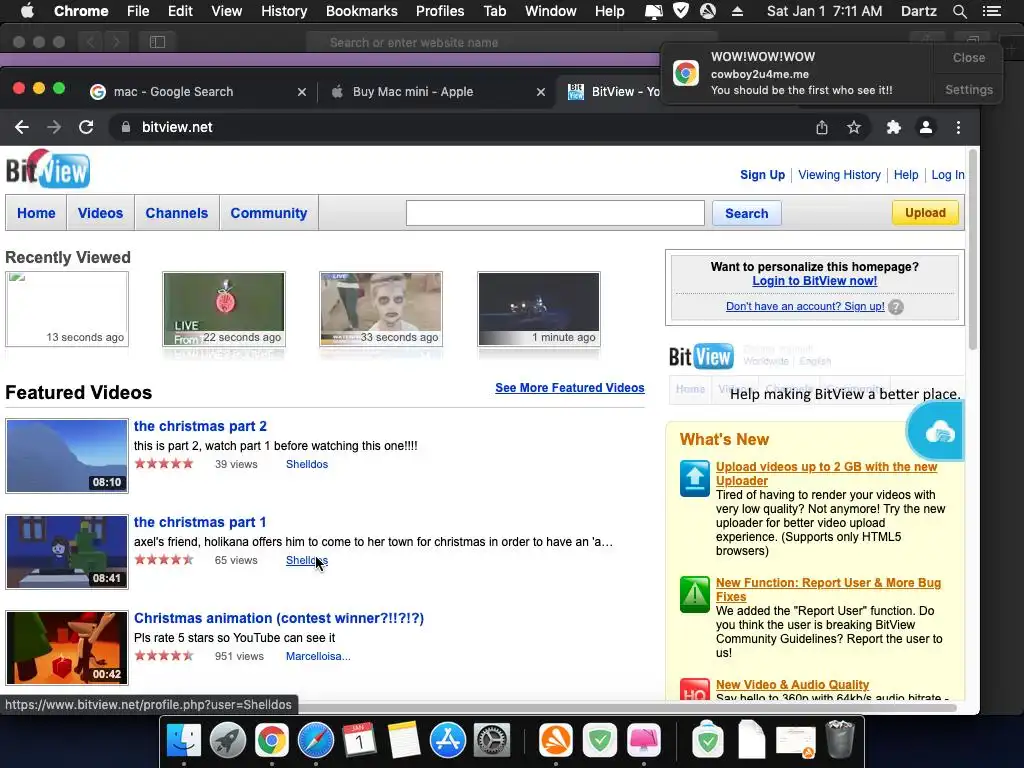
Task: Go to the Community navigation tab
Action: click(x=269, y=213)
